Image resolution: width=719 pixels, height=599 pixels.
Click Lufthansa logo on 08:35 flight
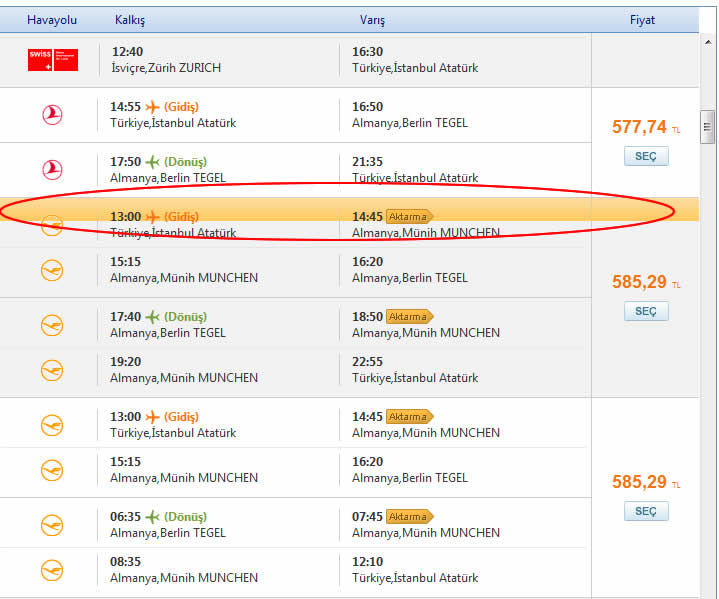coord(52,570)
